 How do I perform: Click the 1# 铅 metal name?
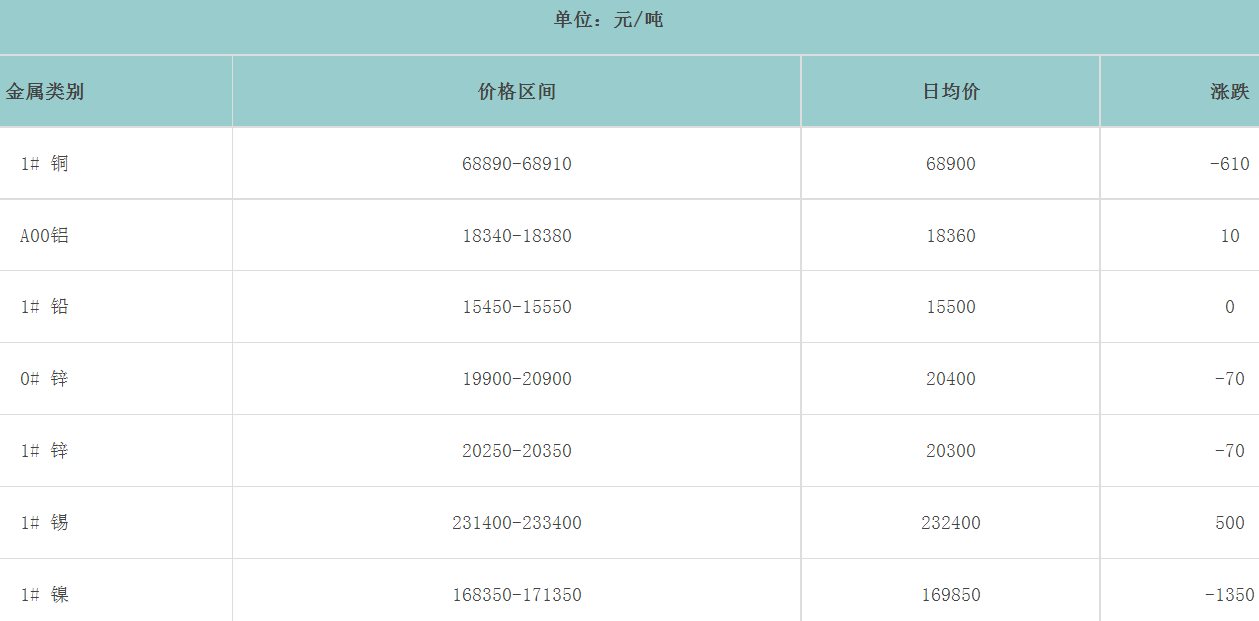point(45,307)
